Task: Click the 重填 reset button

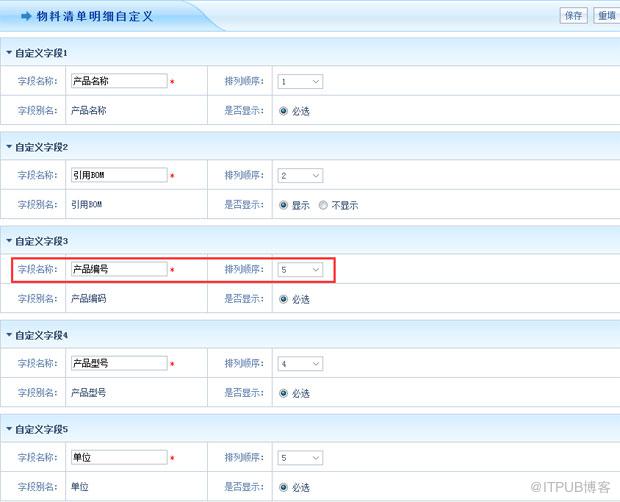Action: 607,16
